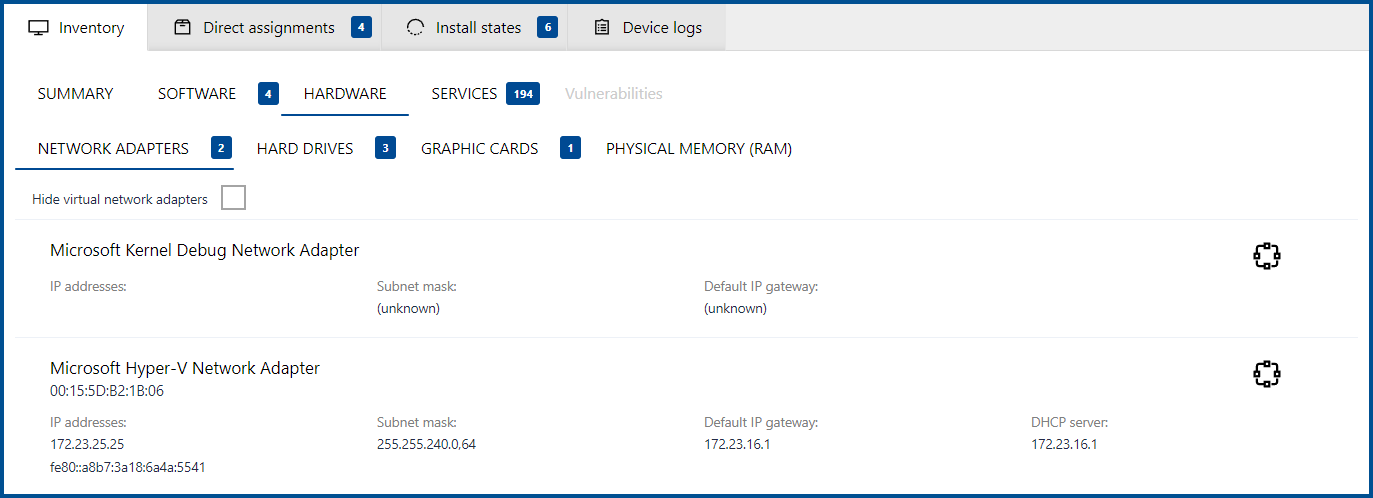Select the NETWORK ADAPTERS tab
This screenshot has width=1373, height=498.
pyautogui.click(x=113, y=149)
